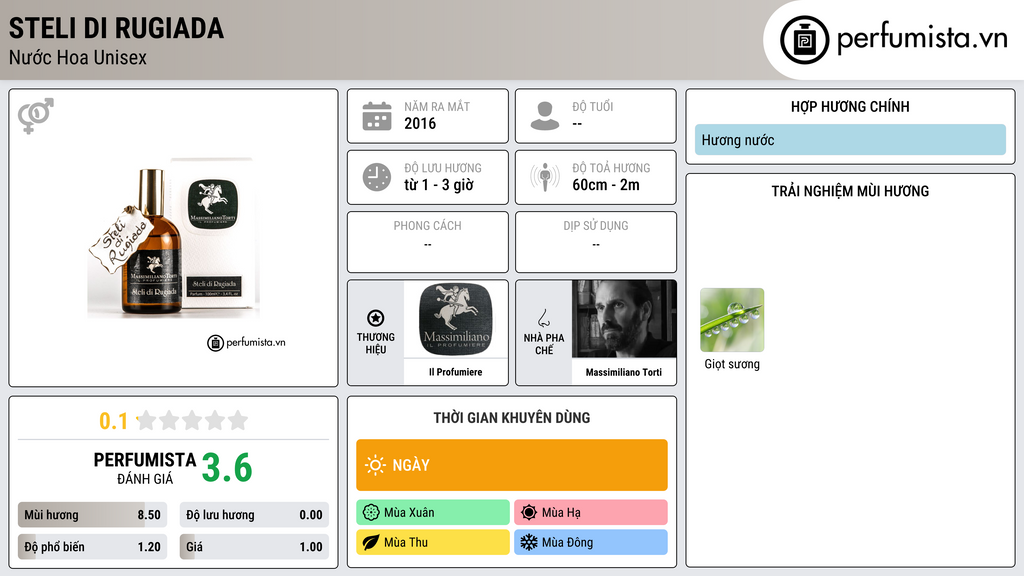Click the sun icon in Ngày bar
Image resolution: width=1024 pixels, height=576 pixels.
375,465
